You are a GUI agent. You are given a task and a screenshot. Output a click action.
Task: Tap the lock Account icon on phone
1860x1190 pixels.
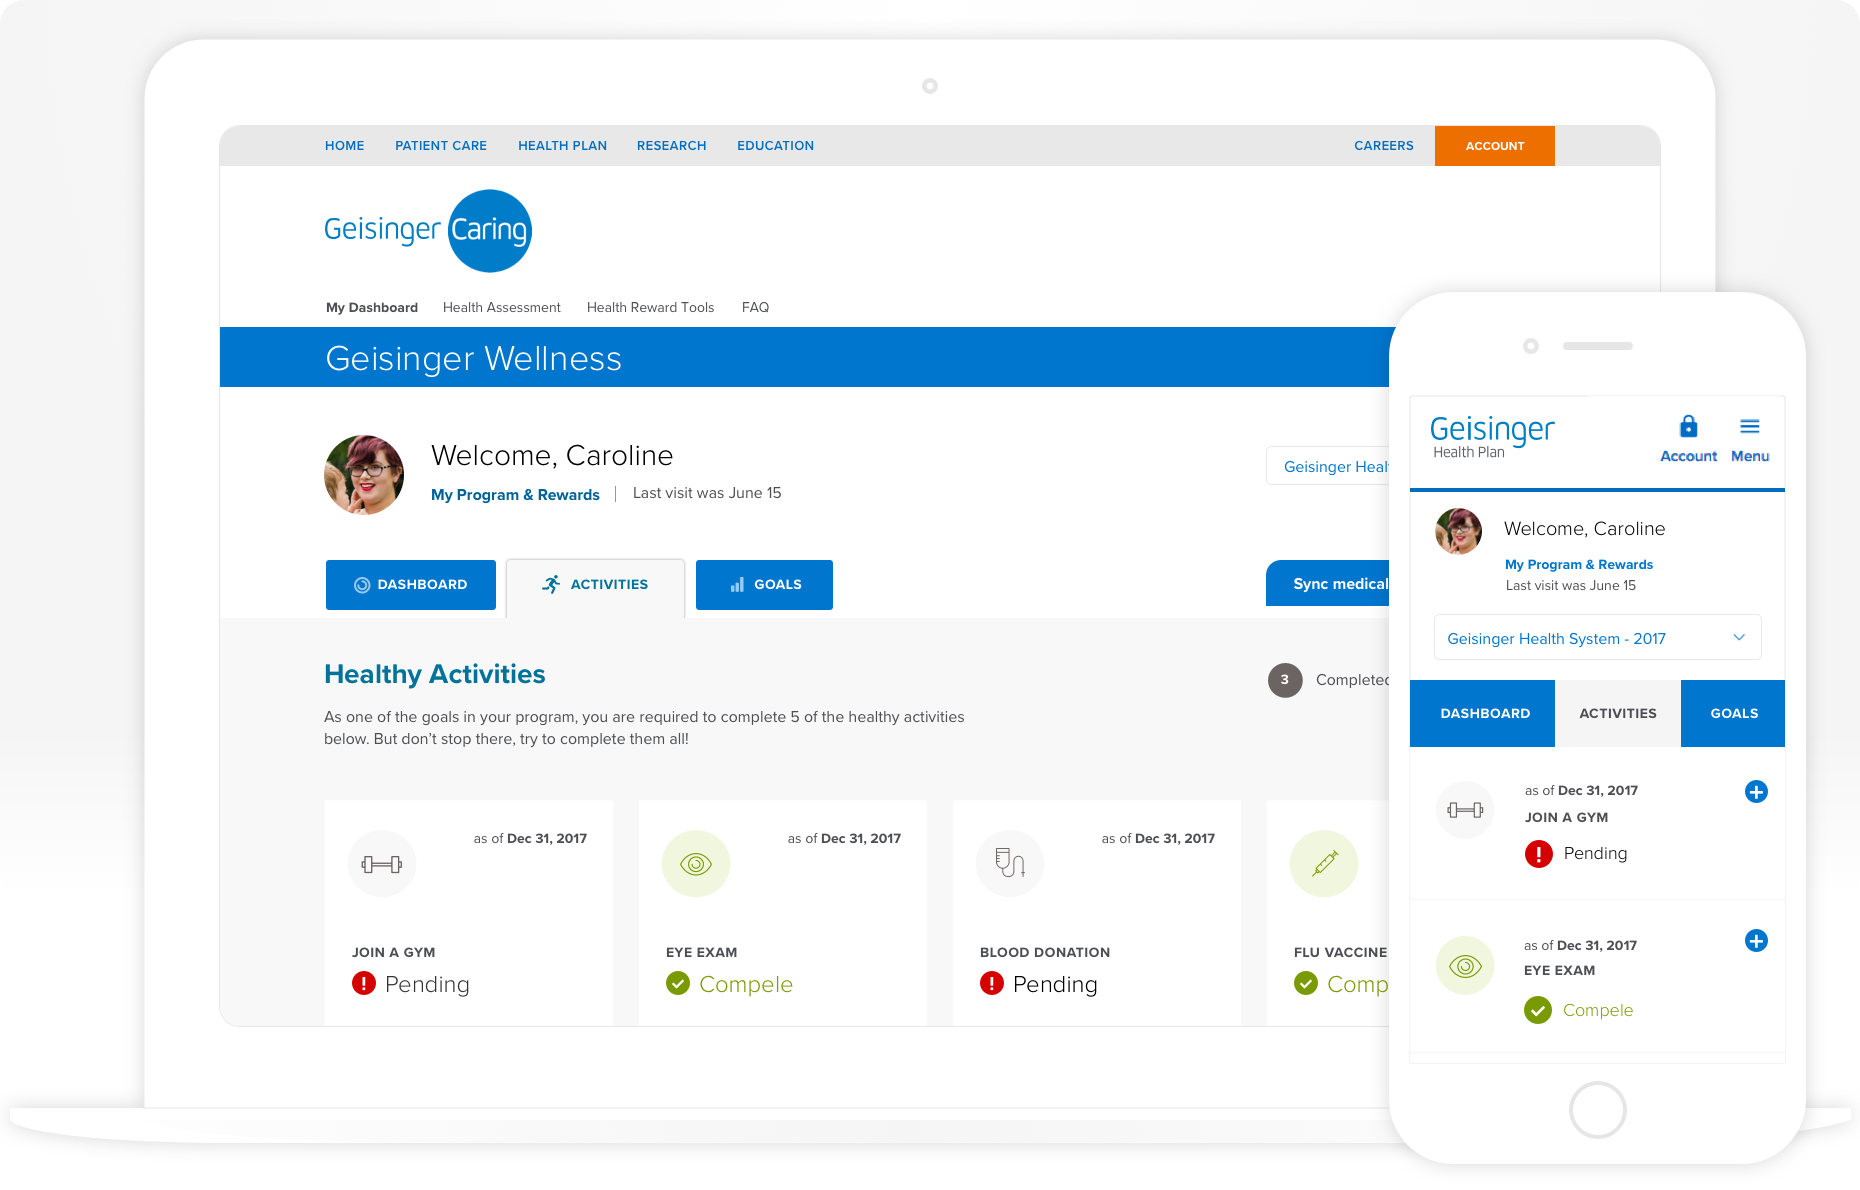tap(1688, 439)
